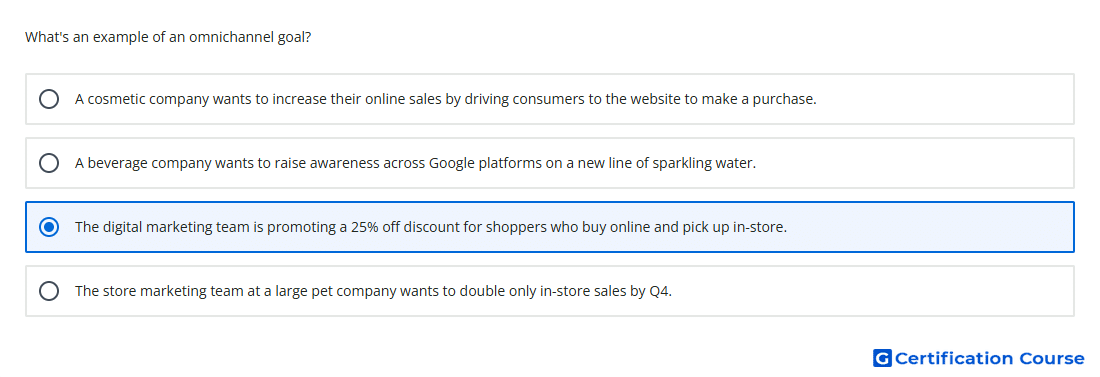Select the pet company radio button
This screenshot has width=1100, height=377.
coord(49,291)
